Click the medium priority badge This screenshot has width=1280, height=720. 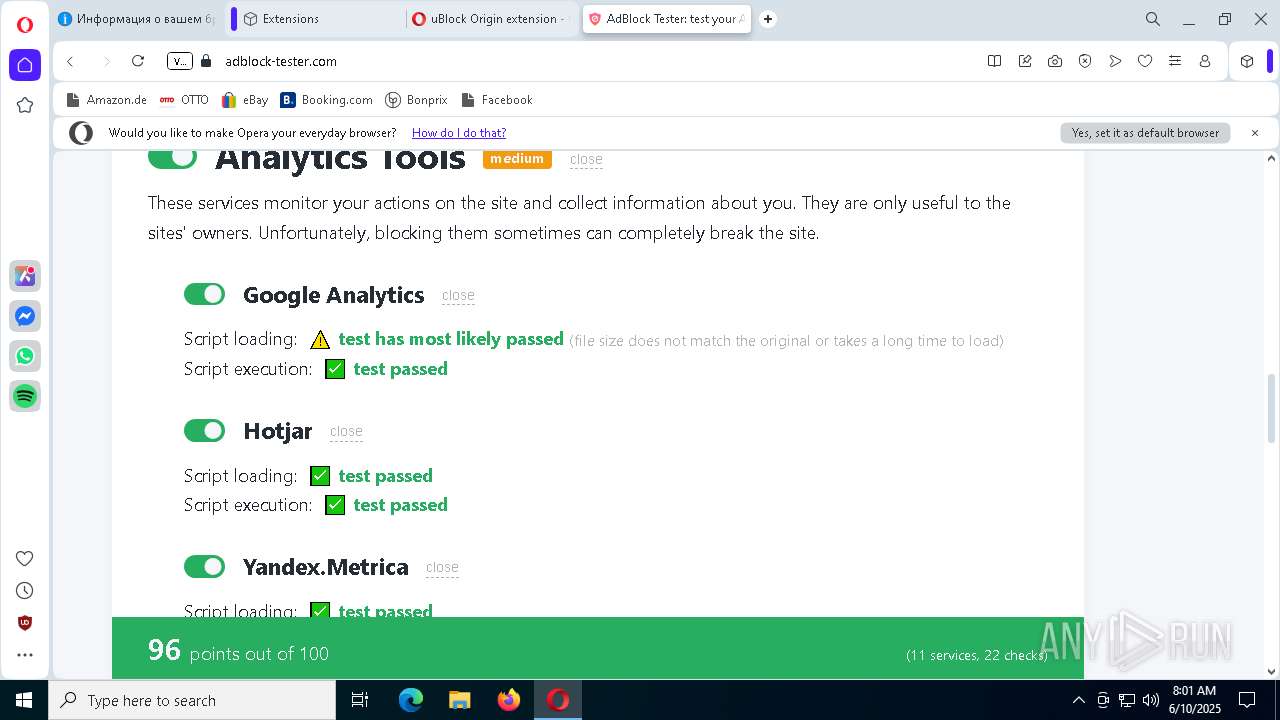coord(517,159)
